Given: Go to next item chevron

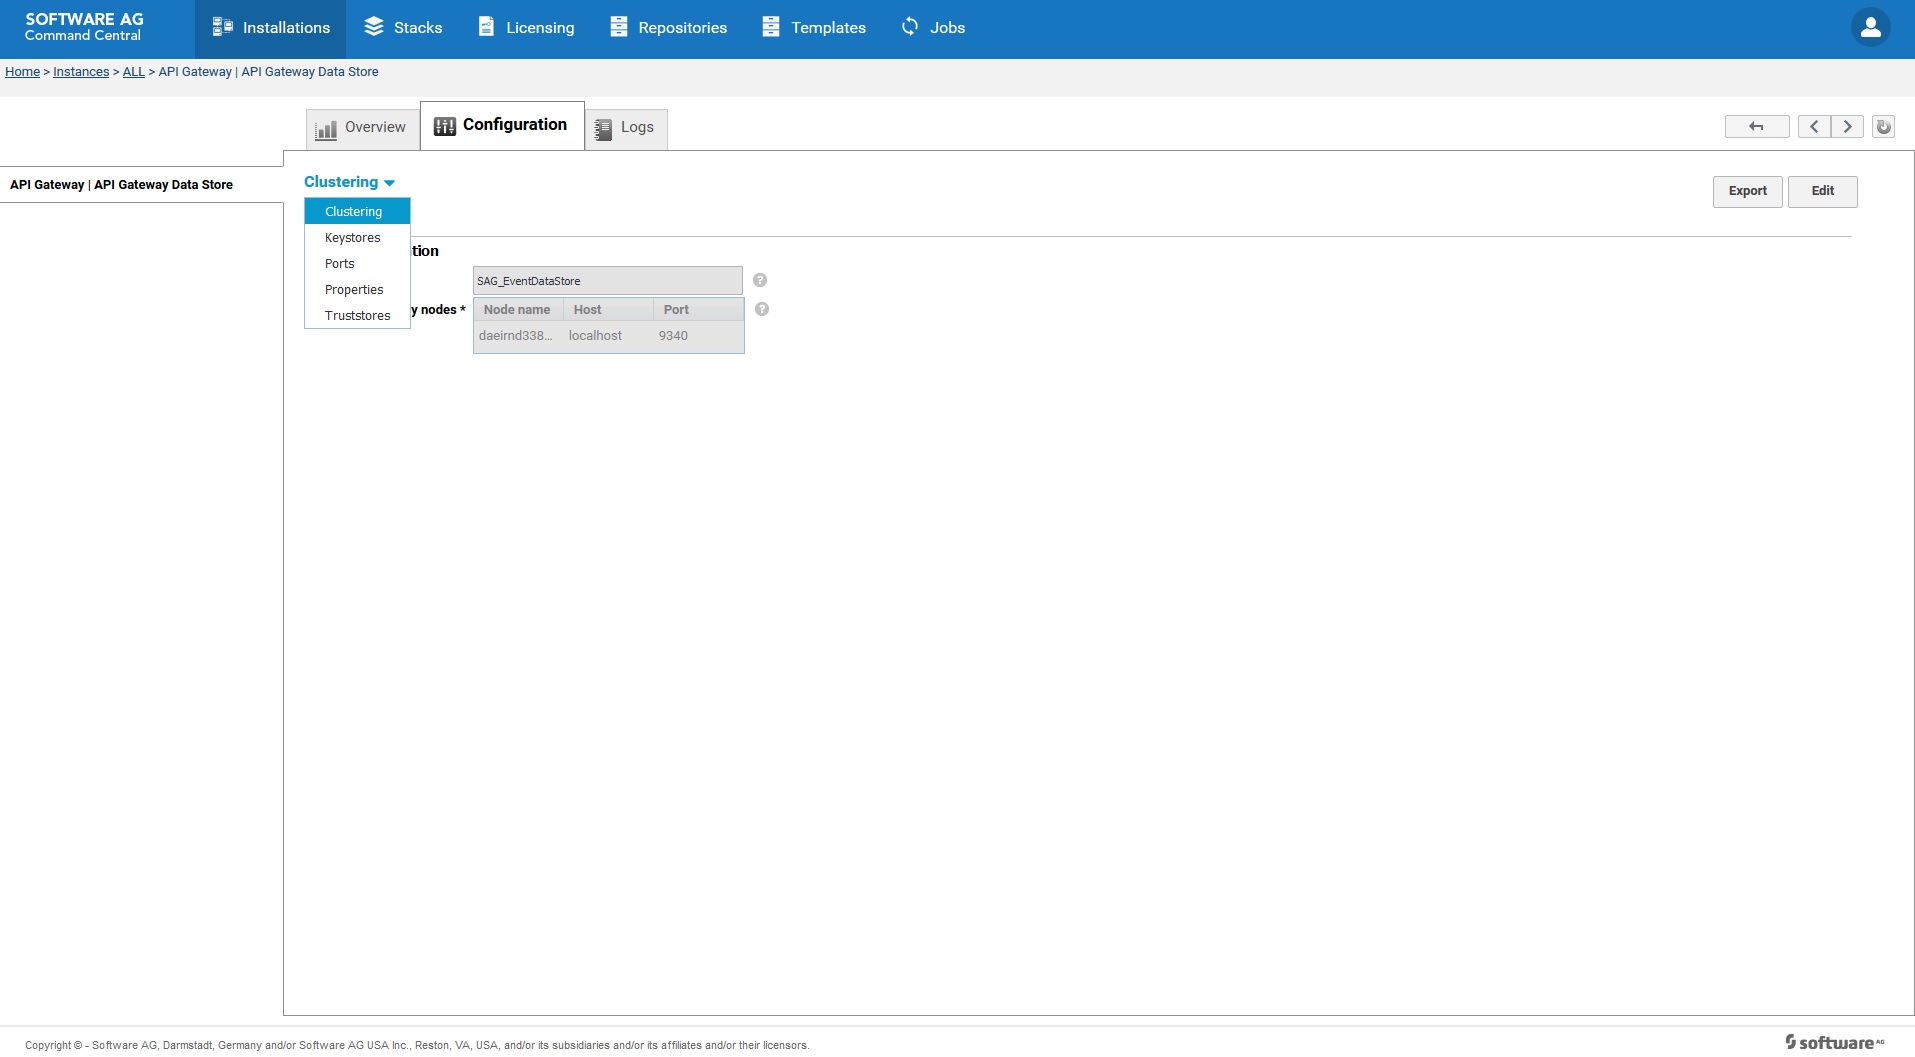Looking at the screenshot, I should (1847, 127).
